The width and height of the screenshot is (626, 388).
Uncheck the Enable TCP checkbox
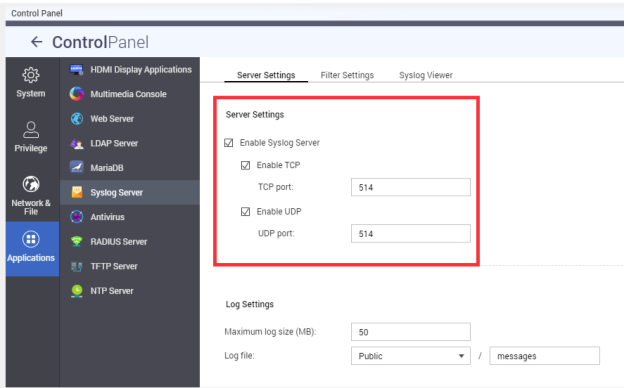coord(246,165)
